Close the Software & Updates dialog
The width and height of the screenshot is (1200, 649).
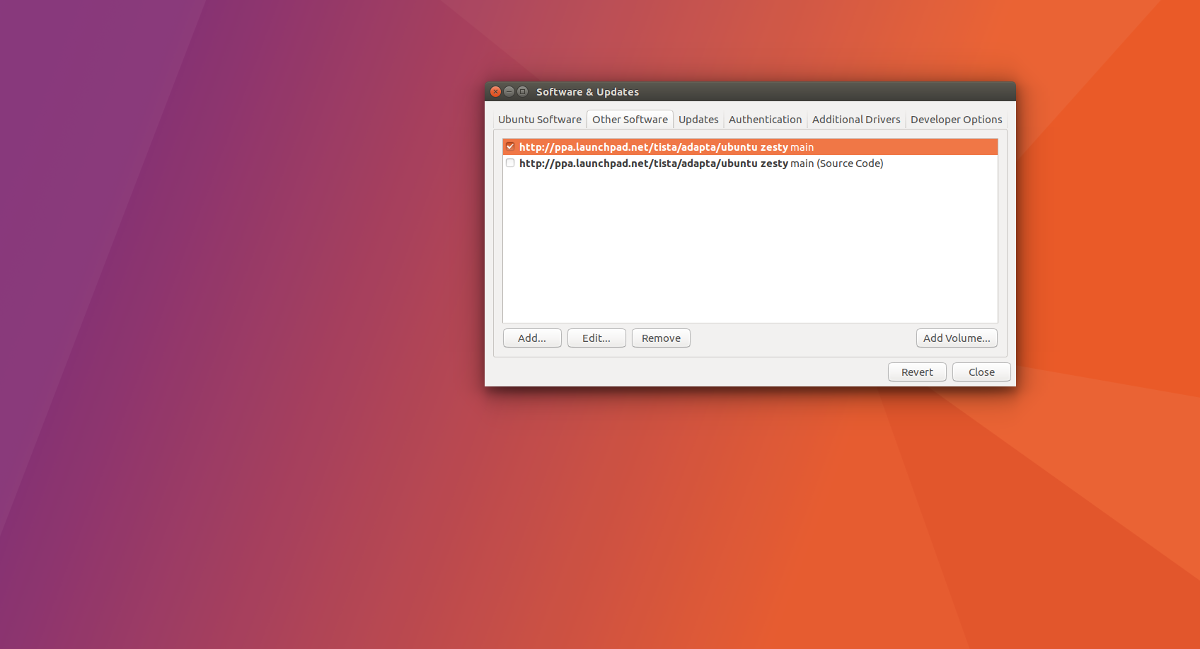[x=981, y=371]
